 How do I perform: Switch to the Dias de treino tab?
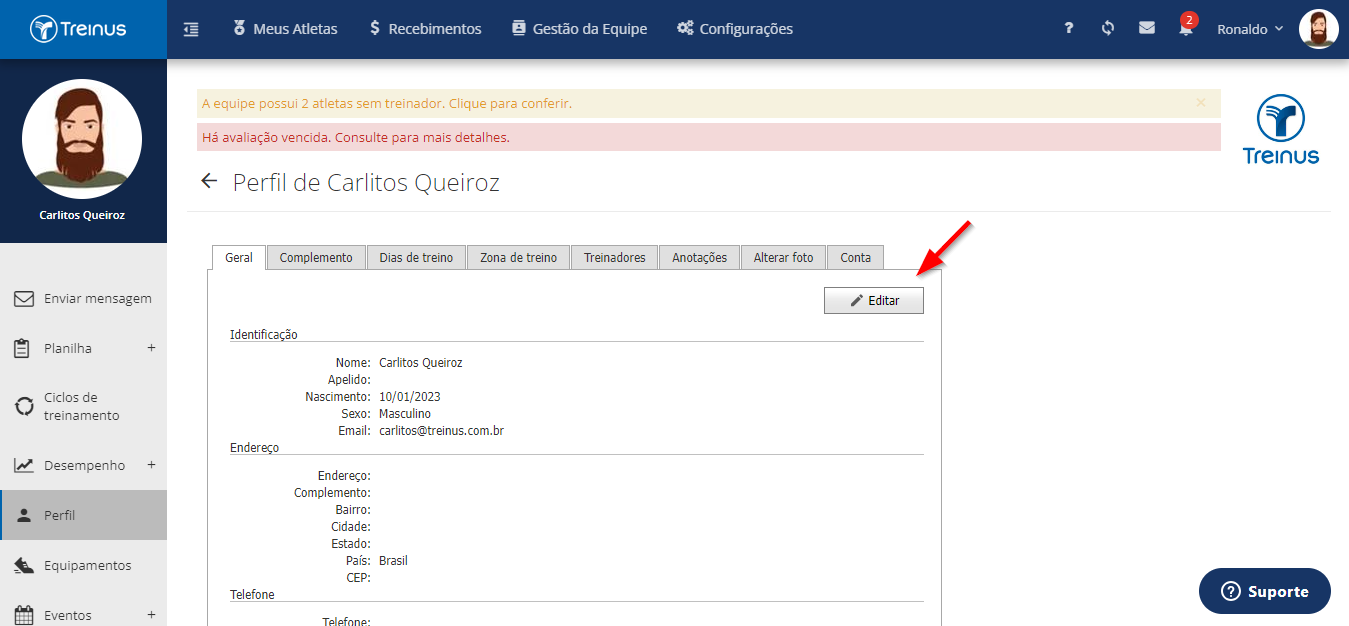click(417, 257)
